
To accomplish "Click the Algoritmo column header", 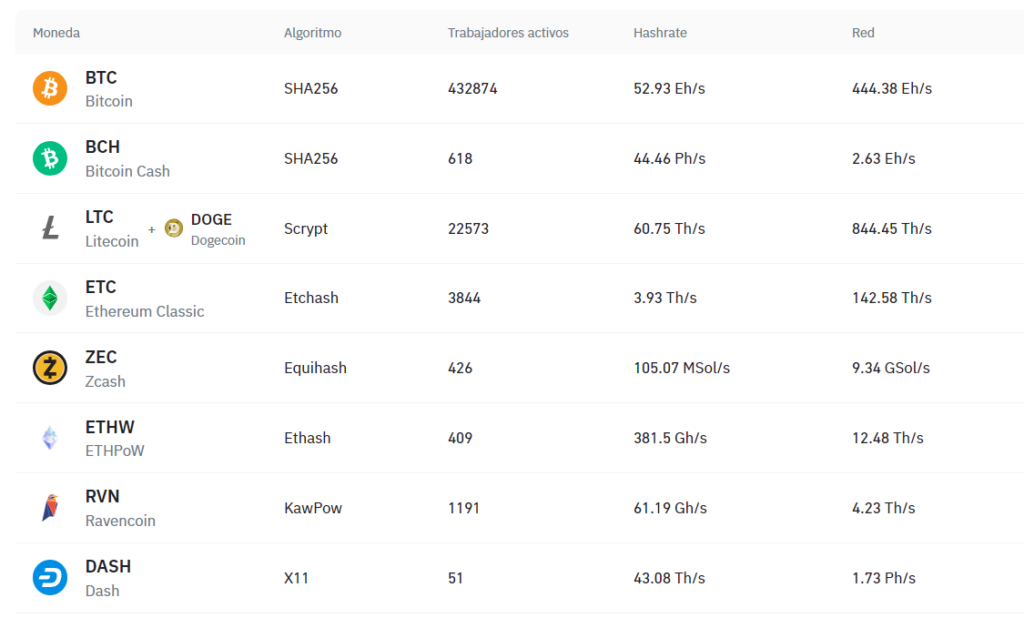I will click(312, 33).
